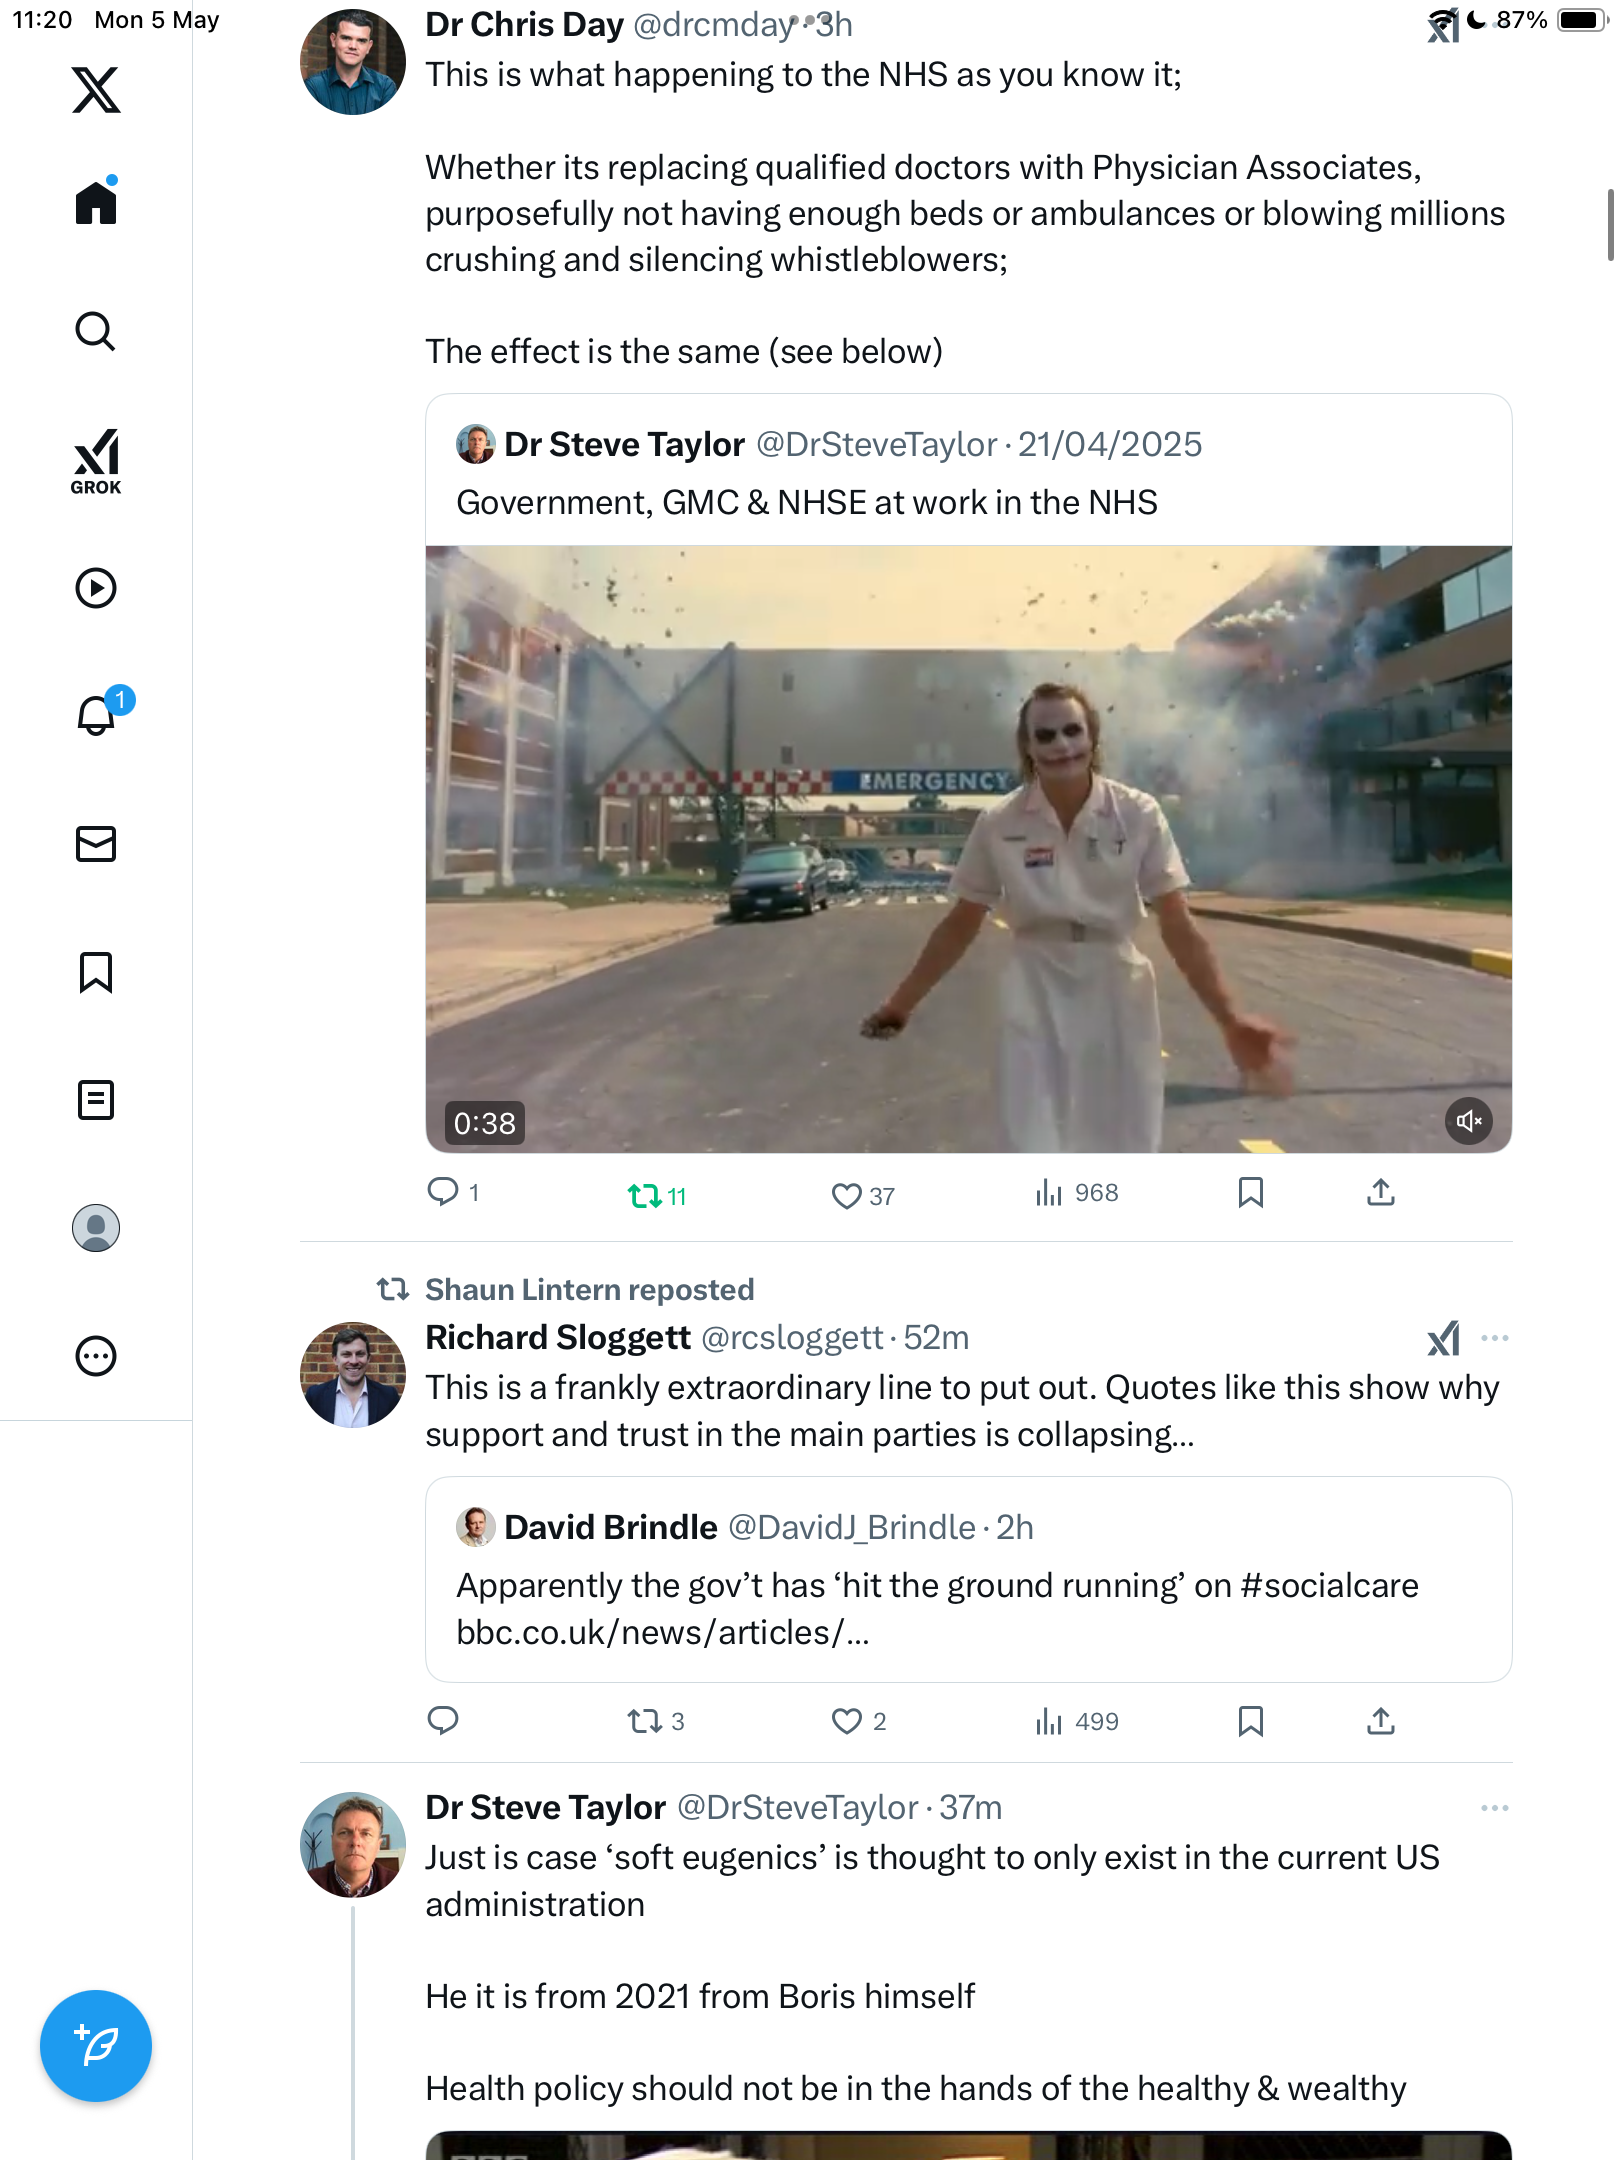Open Grok from the sidebar
This screenshot has height=2160, width=1620.
pos(96,461)
